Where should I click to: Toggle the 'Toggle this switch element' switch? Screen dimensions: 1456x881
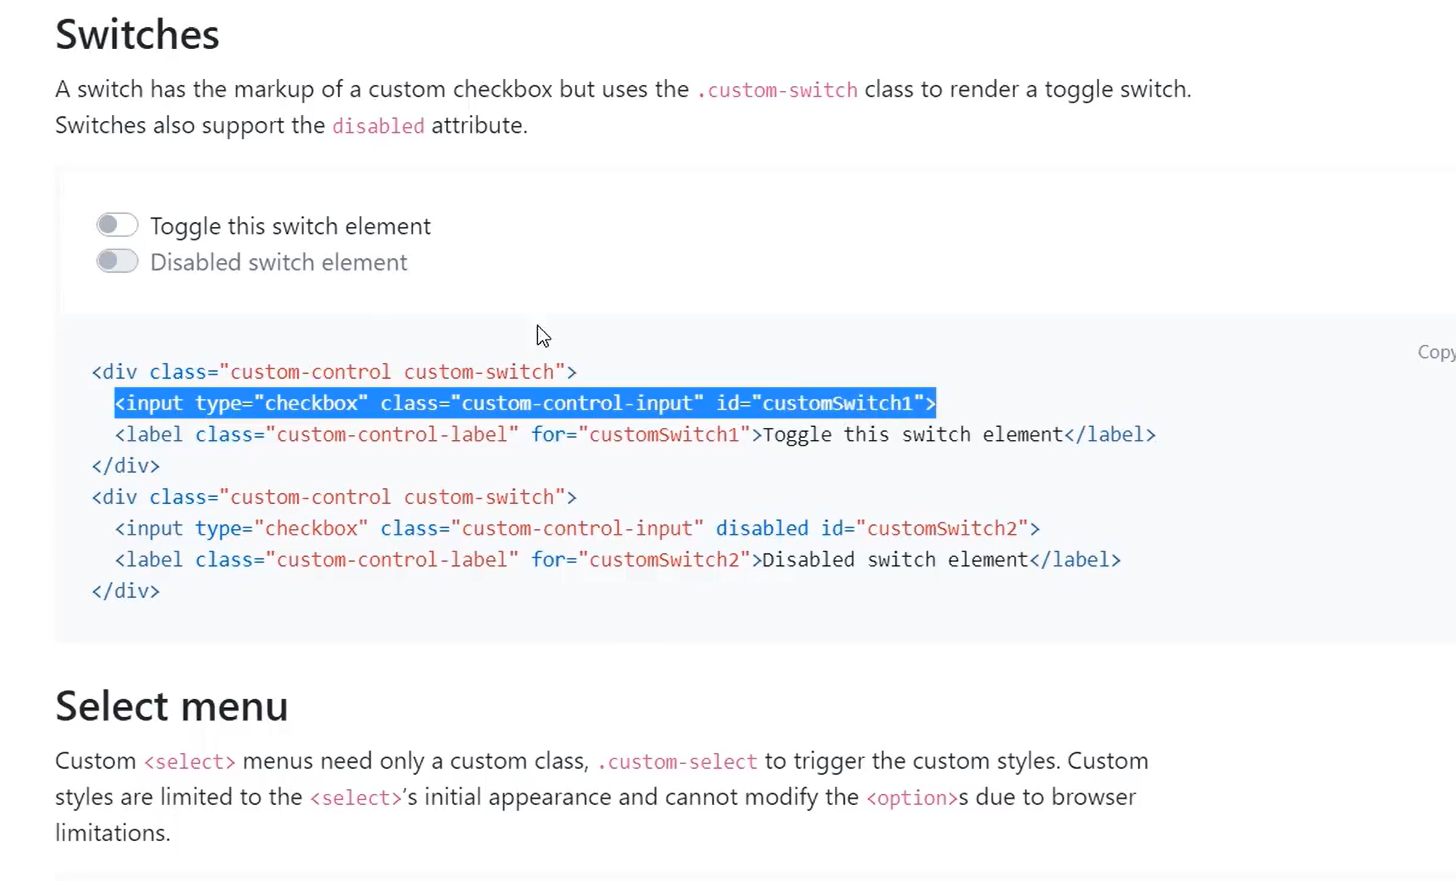(117, 225)
